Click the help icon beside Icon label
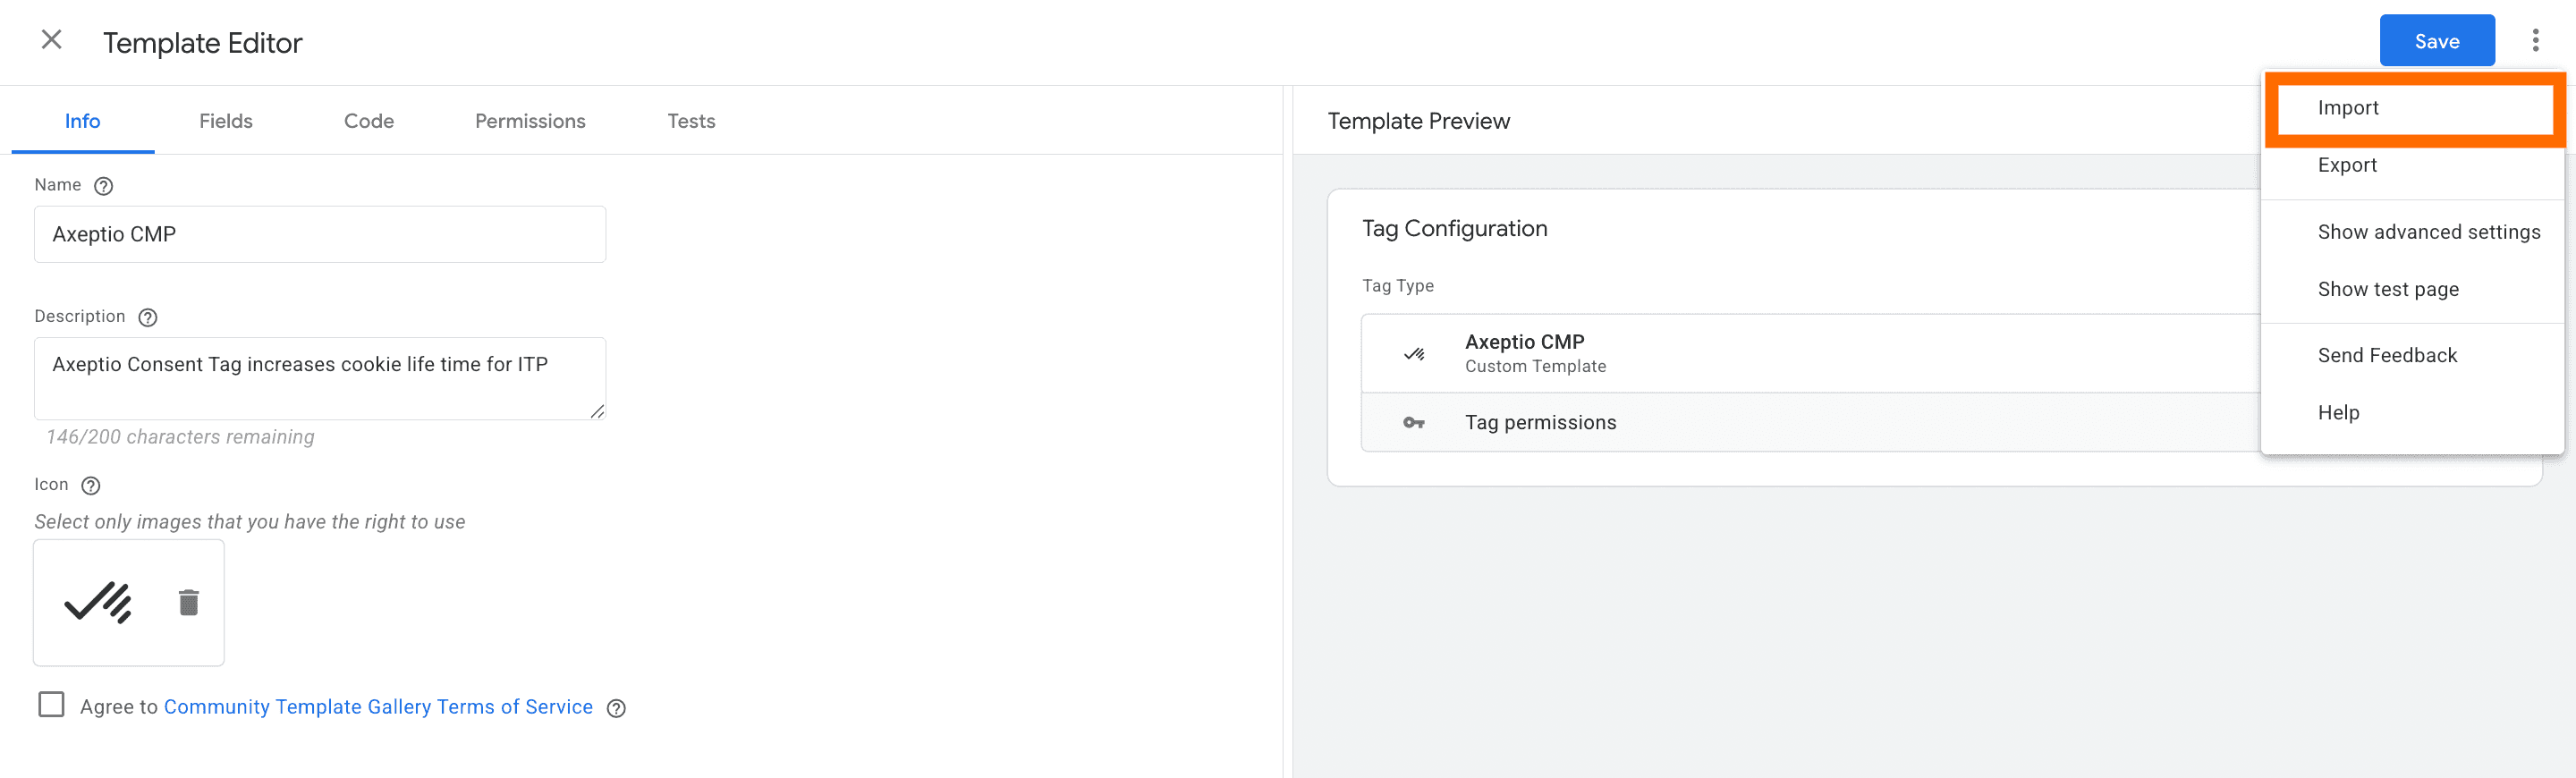 click(91, 485)
